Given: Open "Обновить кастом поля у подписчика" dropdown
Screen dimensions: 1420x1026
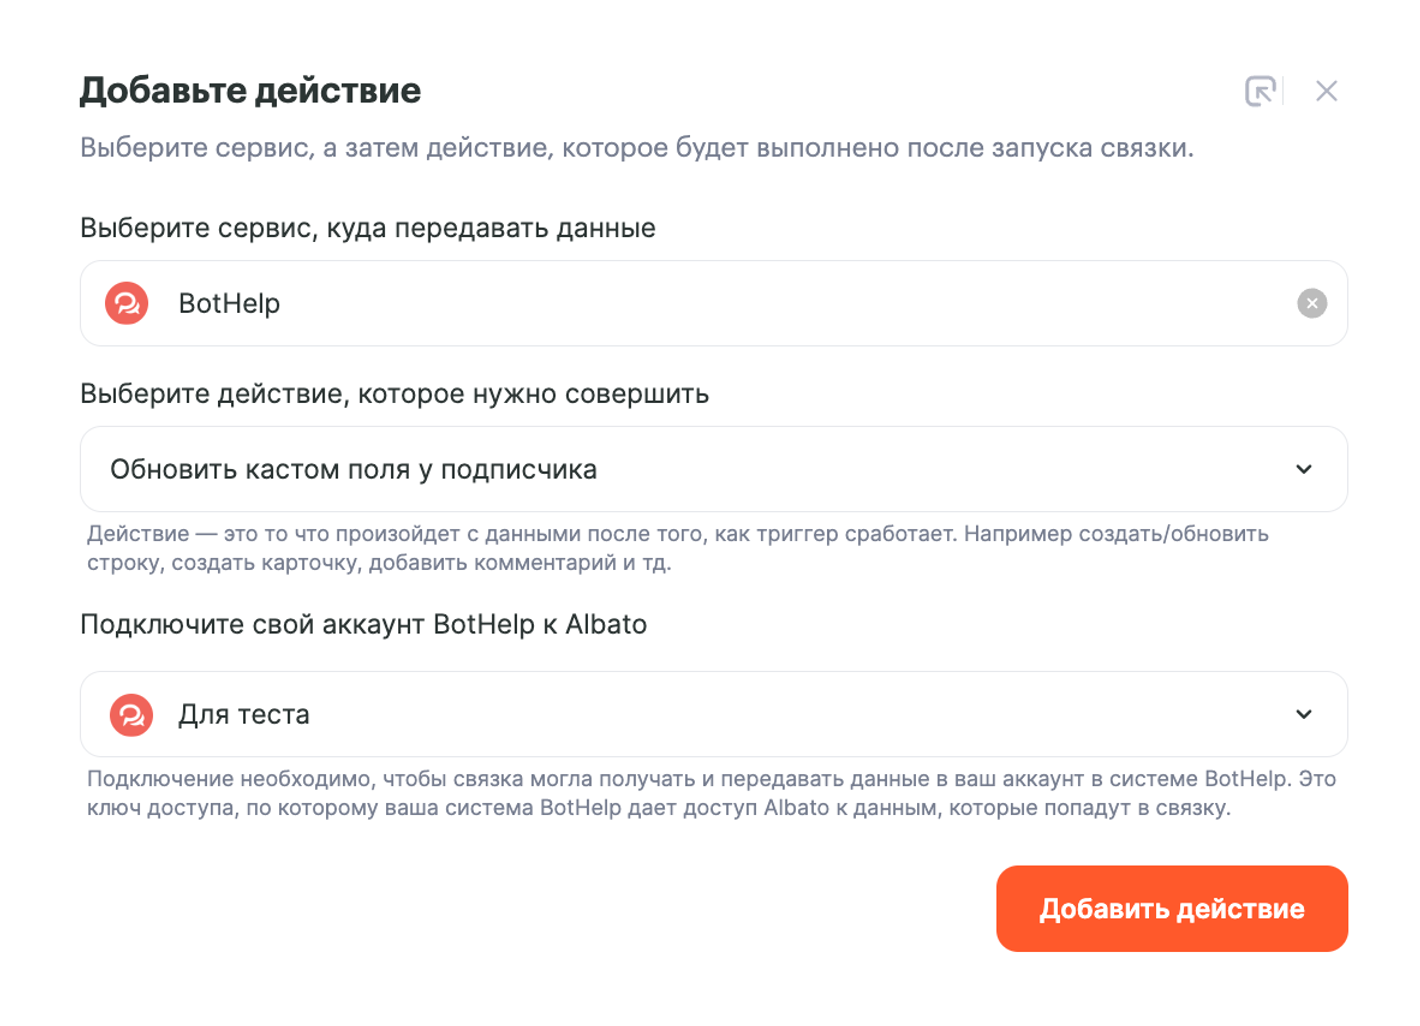Looking at the screenshot, I should (x=353, y=469).
